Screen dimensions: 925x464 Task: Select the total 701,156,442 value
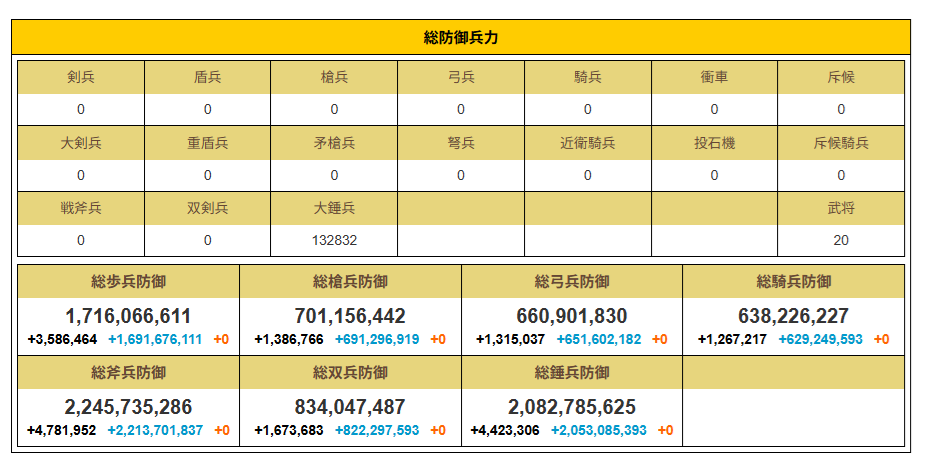pyautogui.click(x=350, y=317)
